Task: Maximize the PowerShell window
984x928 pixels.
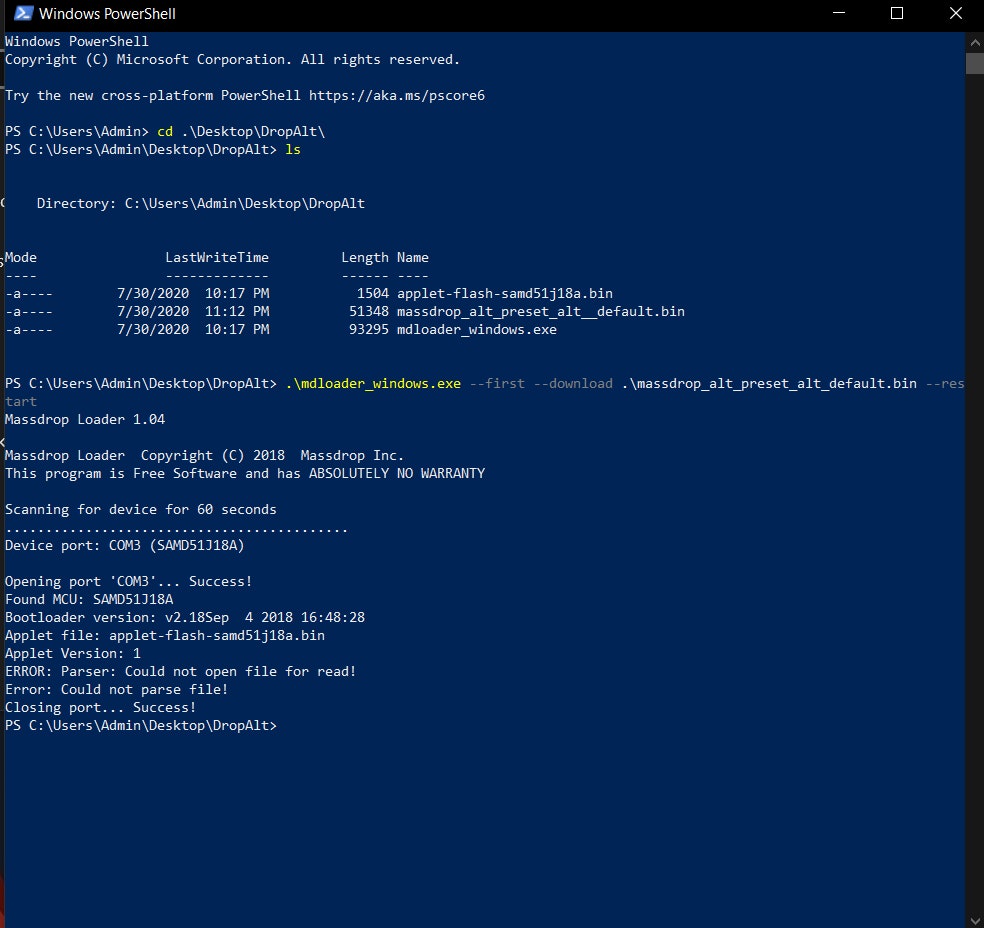Action: [x=897, y=14]
